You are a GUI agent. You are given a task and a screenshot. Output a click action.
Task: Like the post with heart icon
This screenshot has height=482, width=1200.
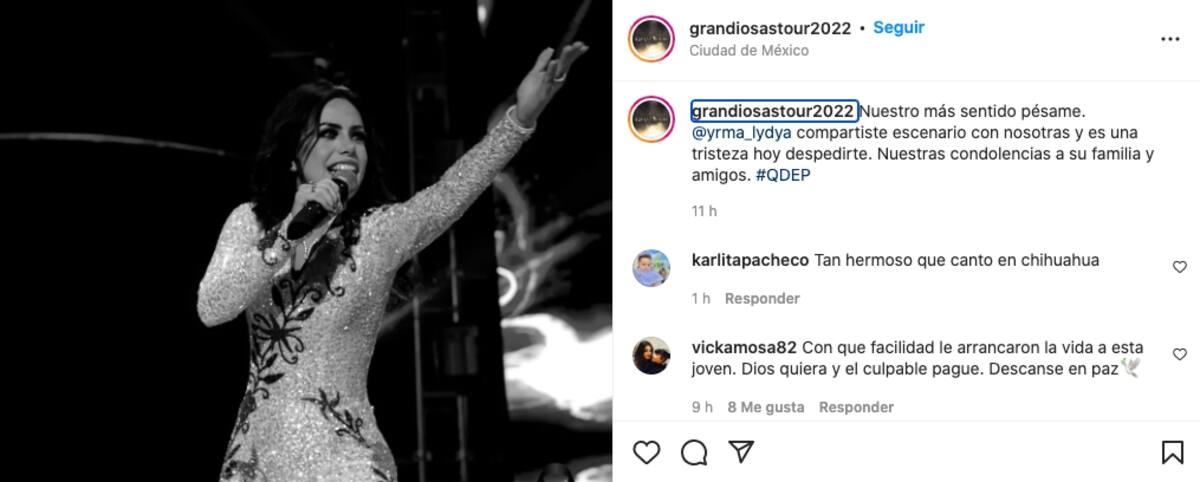click(x=647, y=452)
